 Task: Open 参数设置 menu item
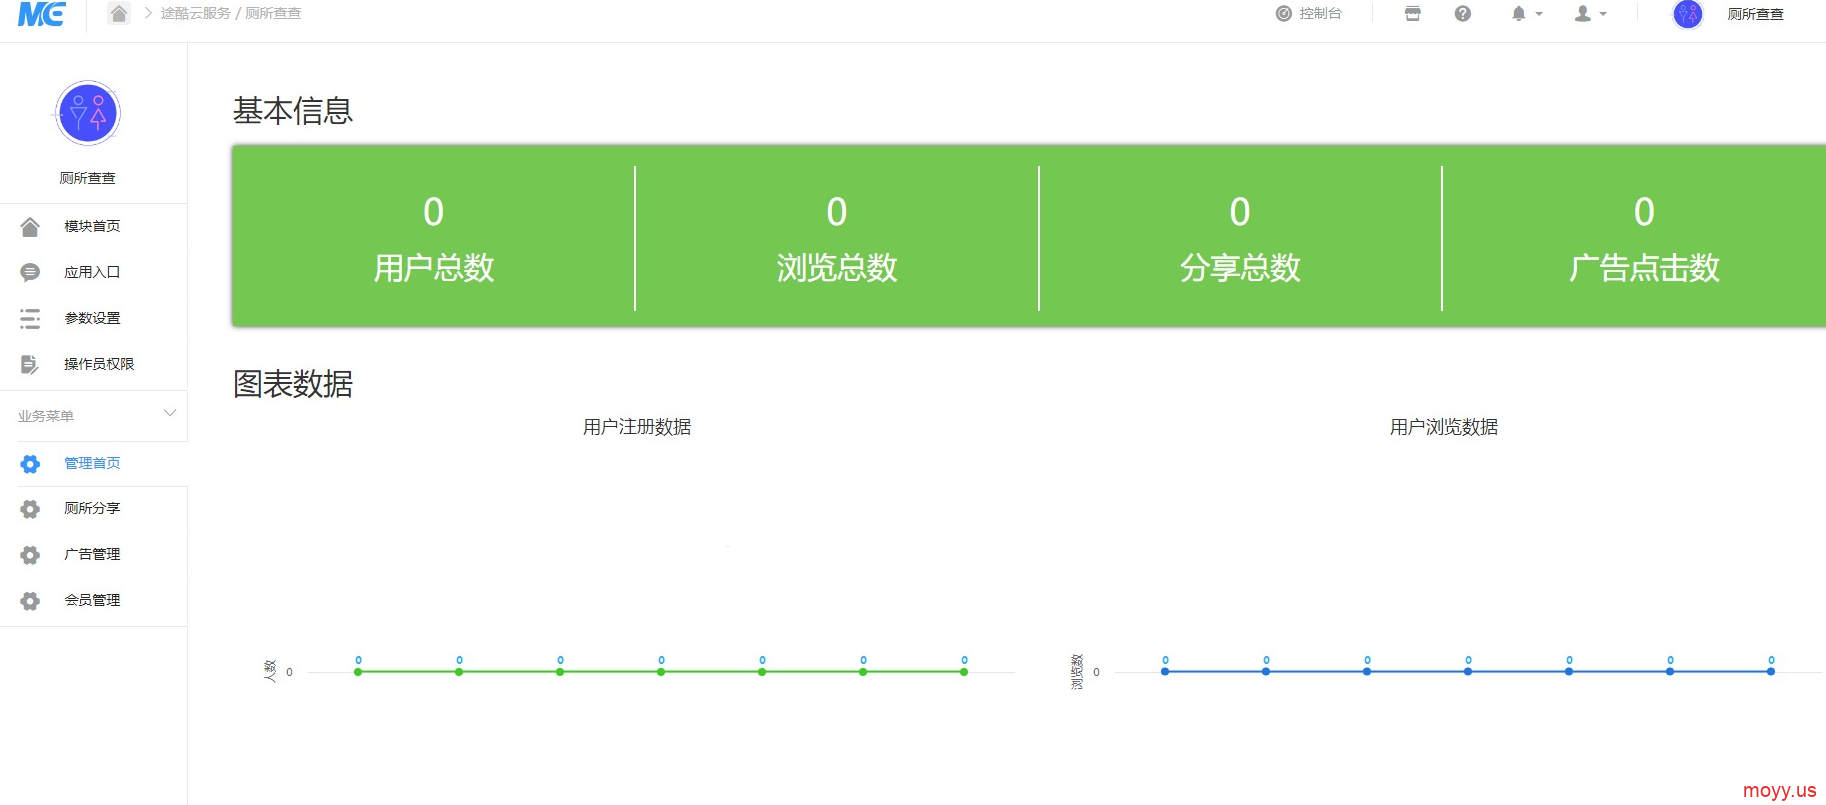94,318
